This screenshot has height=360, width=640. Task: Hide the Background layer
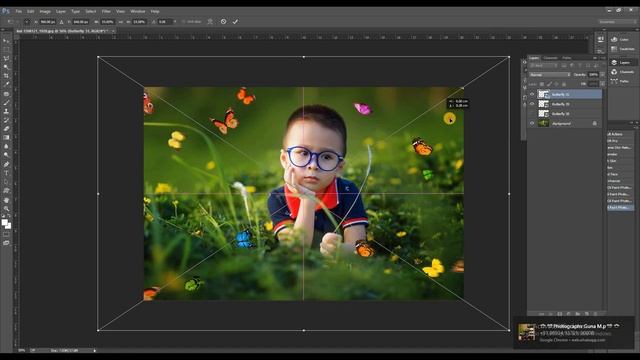click(532, 123)
